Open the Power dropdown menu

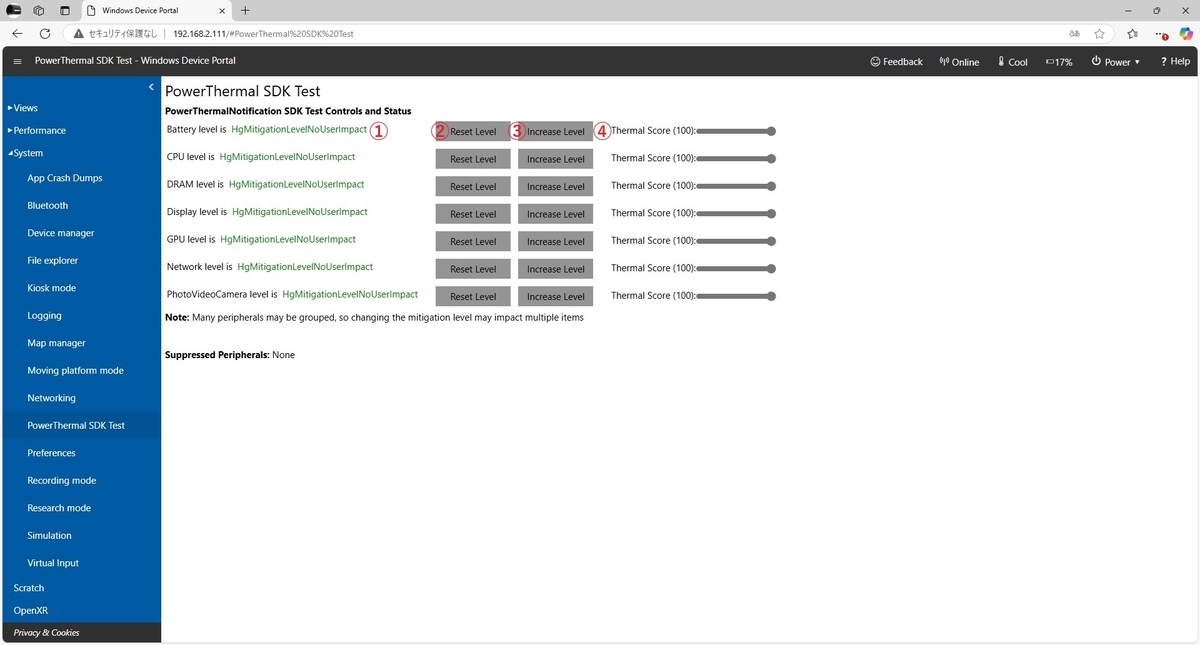pyautogui.click(x=1116, y=61)
